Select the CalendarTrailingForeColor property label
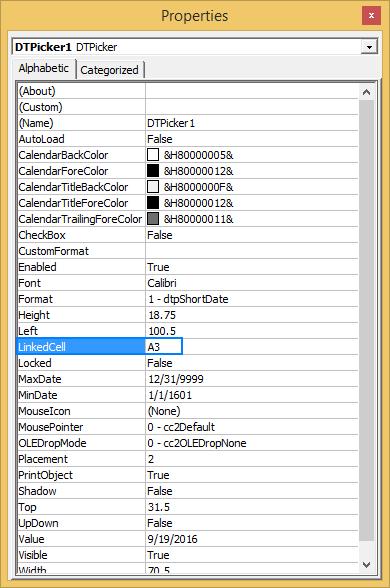390x588 pixels. [x=80, y=219]
